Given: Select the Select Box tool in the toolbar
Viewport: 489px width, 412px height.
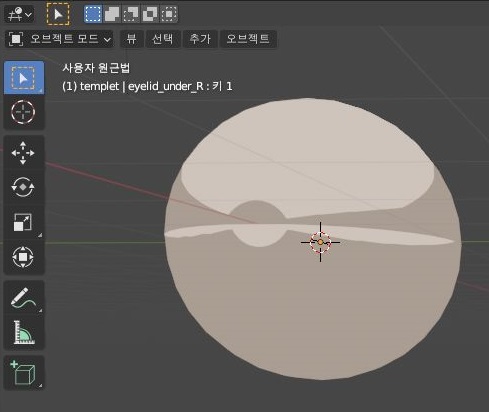Looking at the screenshot, I should pyautogui.click(x=24, y=78).
